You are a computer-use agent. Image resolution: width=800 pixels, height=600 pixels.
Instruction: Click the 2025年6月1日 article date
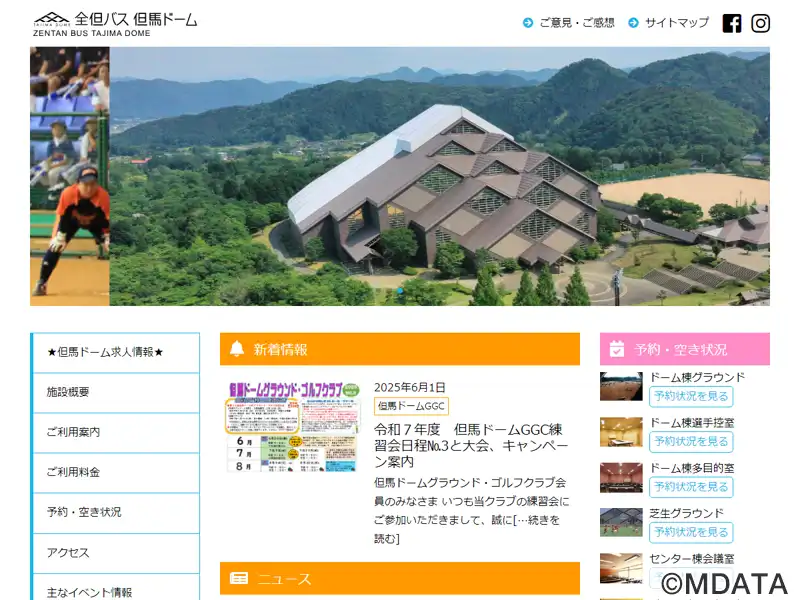click(410, 387)
